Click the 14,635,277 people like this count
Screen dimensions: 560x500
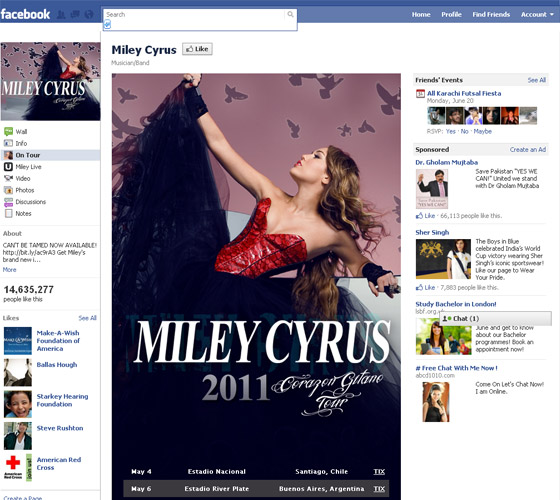click(29, 293)
